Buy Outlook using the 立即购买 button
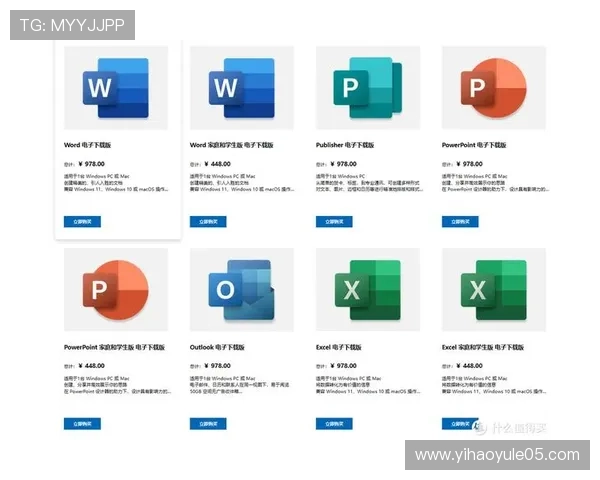This screenshot has width=600, height=480. coord(208,423)
